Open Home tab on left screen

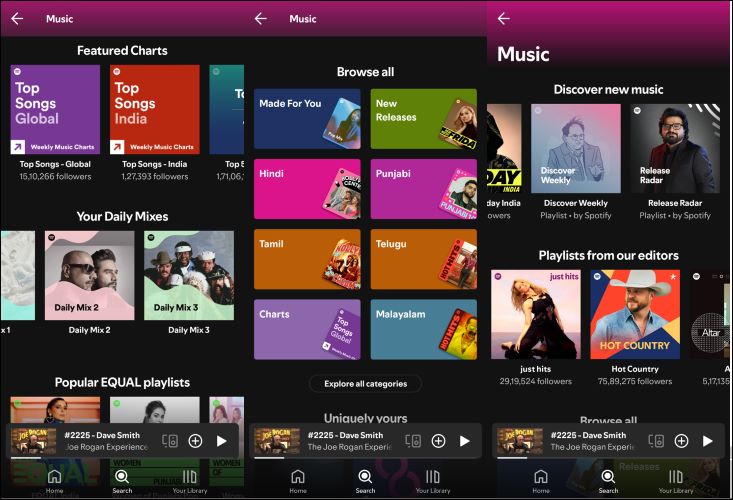pos(55,481)
